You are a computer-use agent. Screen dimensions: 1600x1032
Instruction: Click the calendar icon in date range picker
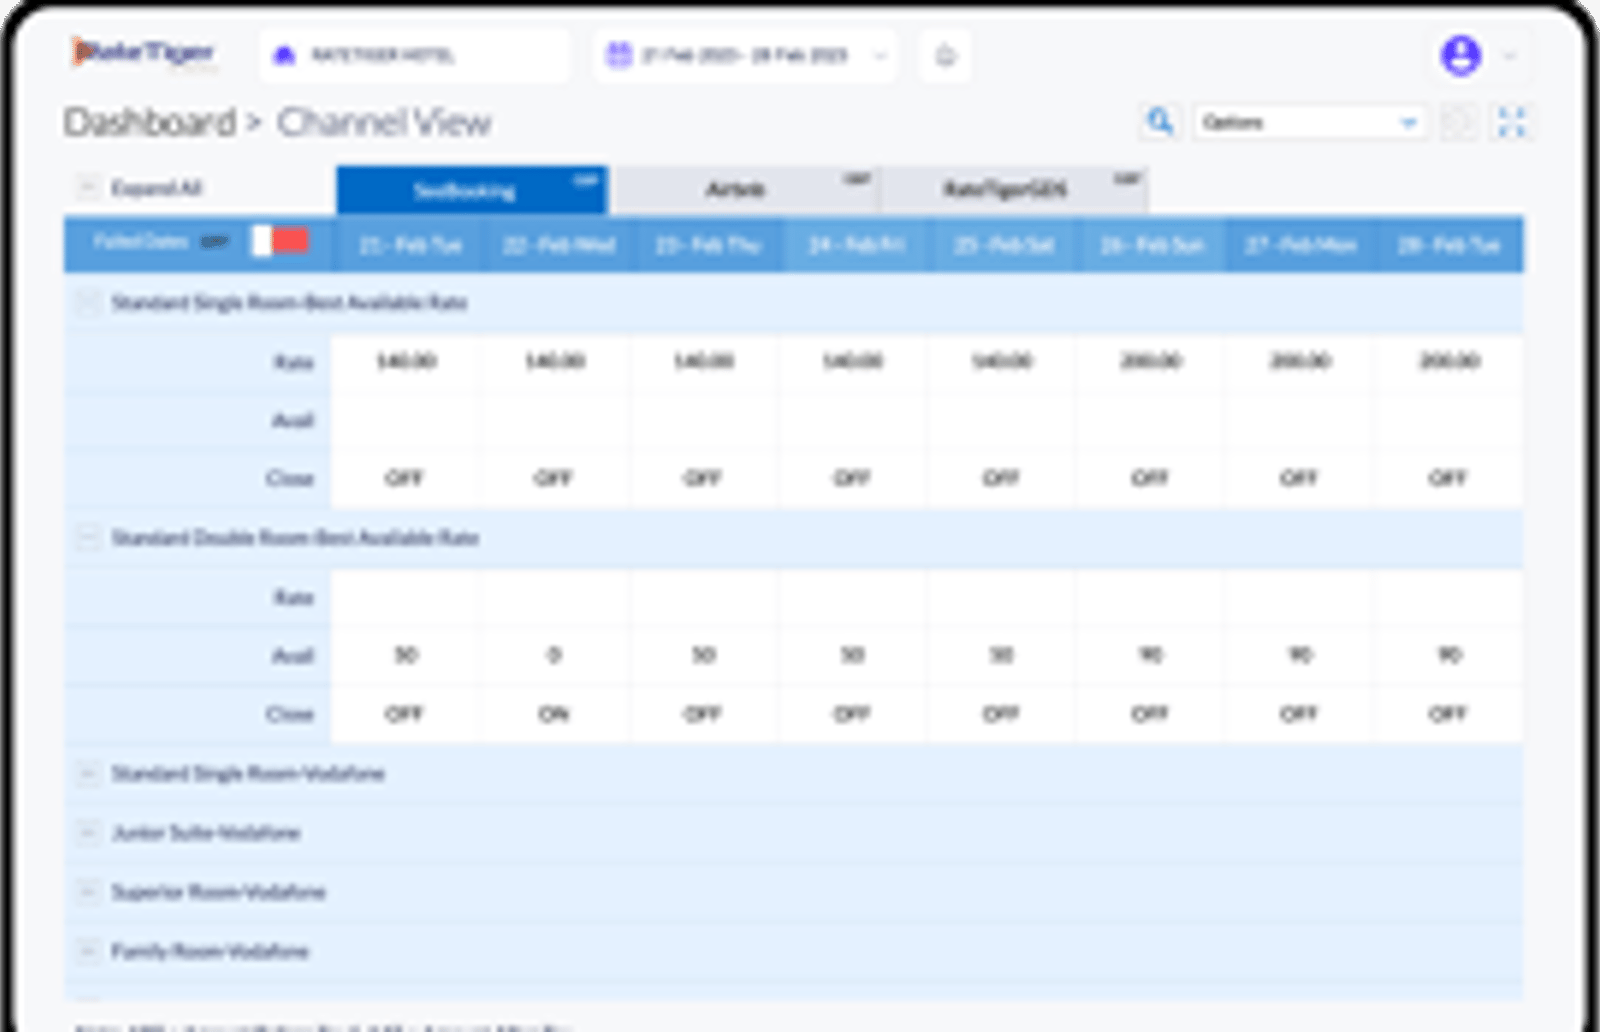click(x=619, y=54)
